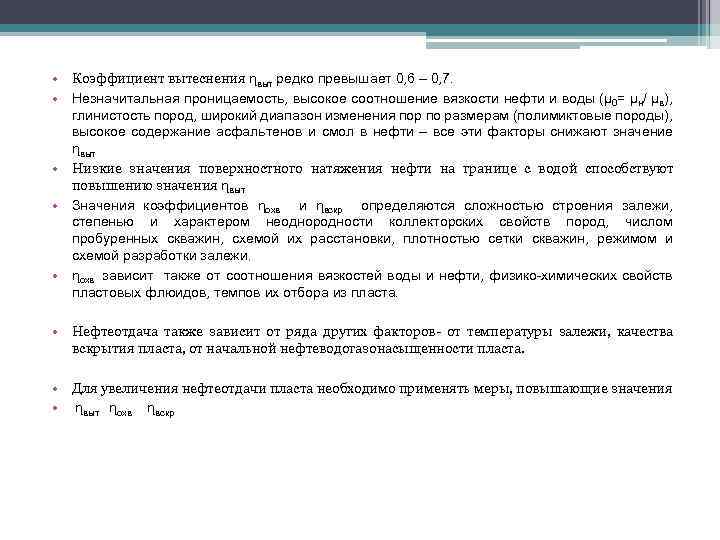Click the line 'Низкие значения поверхностного натяжения'
720x540 pixels.
click(x=372, y=169)
